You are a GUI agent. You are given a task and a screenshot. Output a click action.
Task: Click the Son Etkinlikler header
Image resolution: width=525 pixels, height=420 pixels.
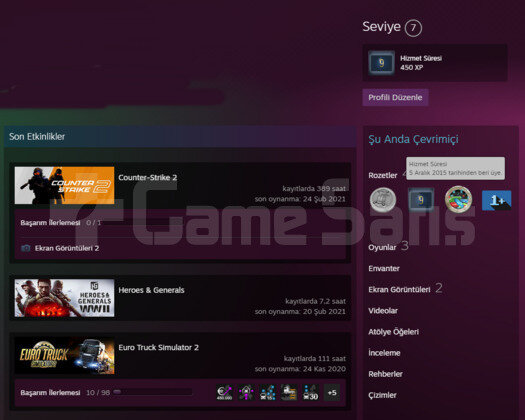tap(37, 137)
